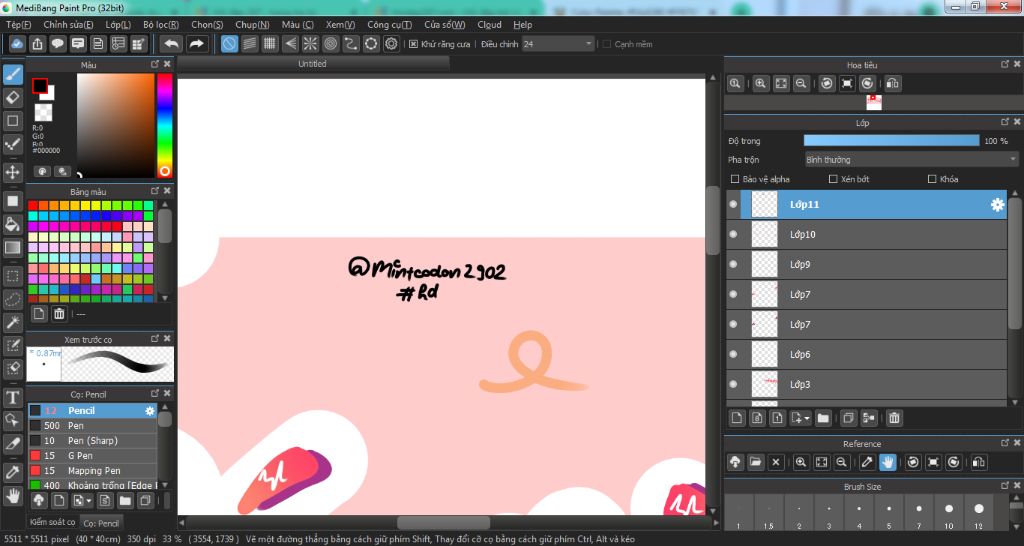Enable radial snap guide

pos(310,44)
